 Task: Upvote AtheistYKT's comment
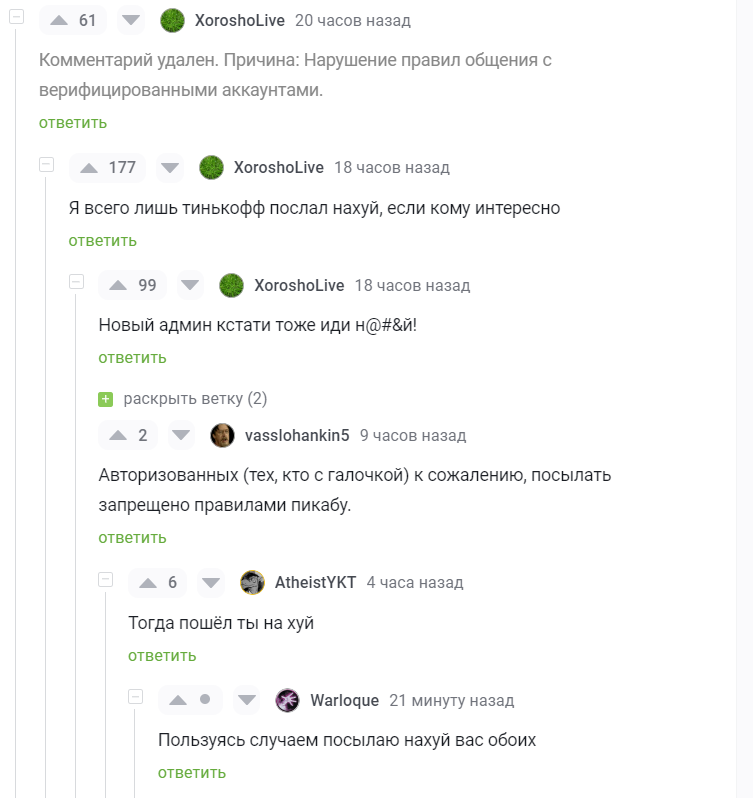pos(147,583)
